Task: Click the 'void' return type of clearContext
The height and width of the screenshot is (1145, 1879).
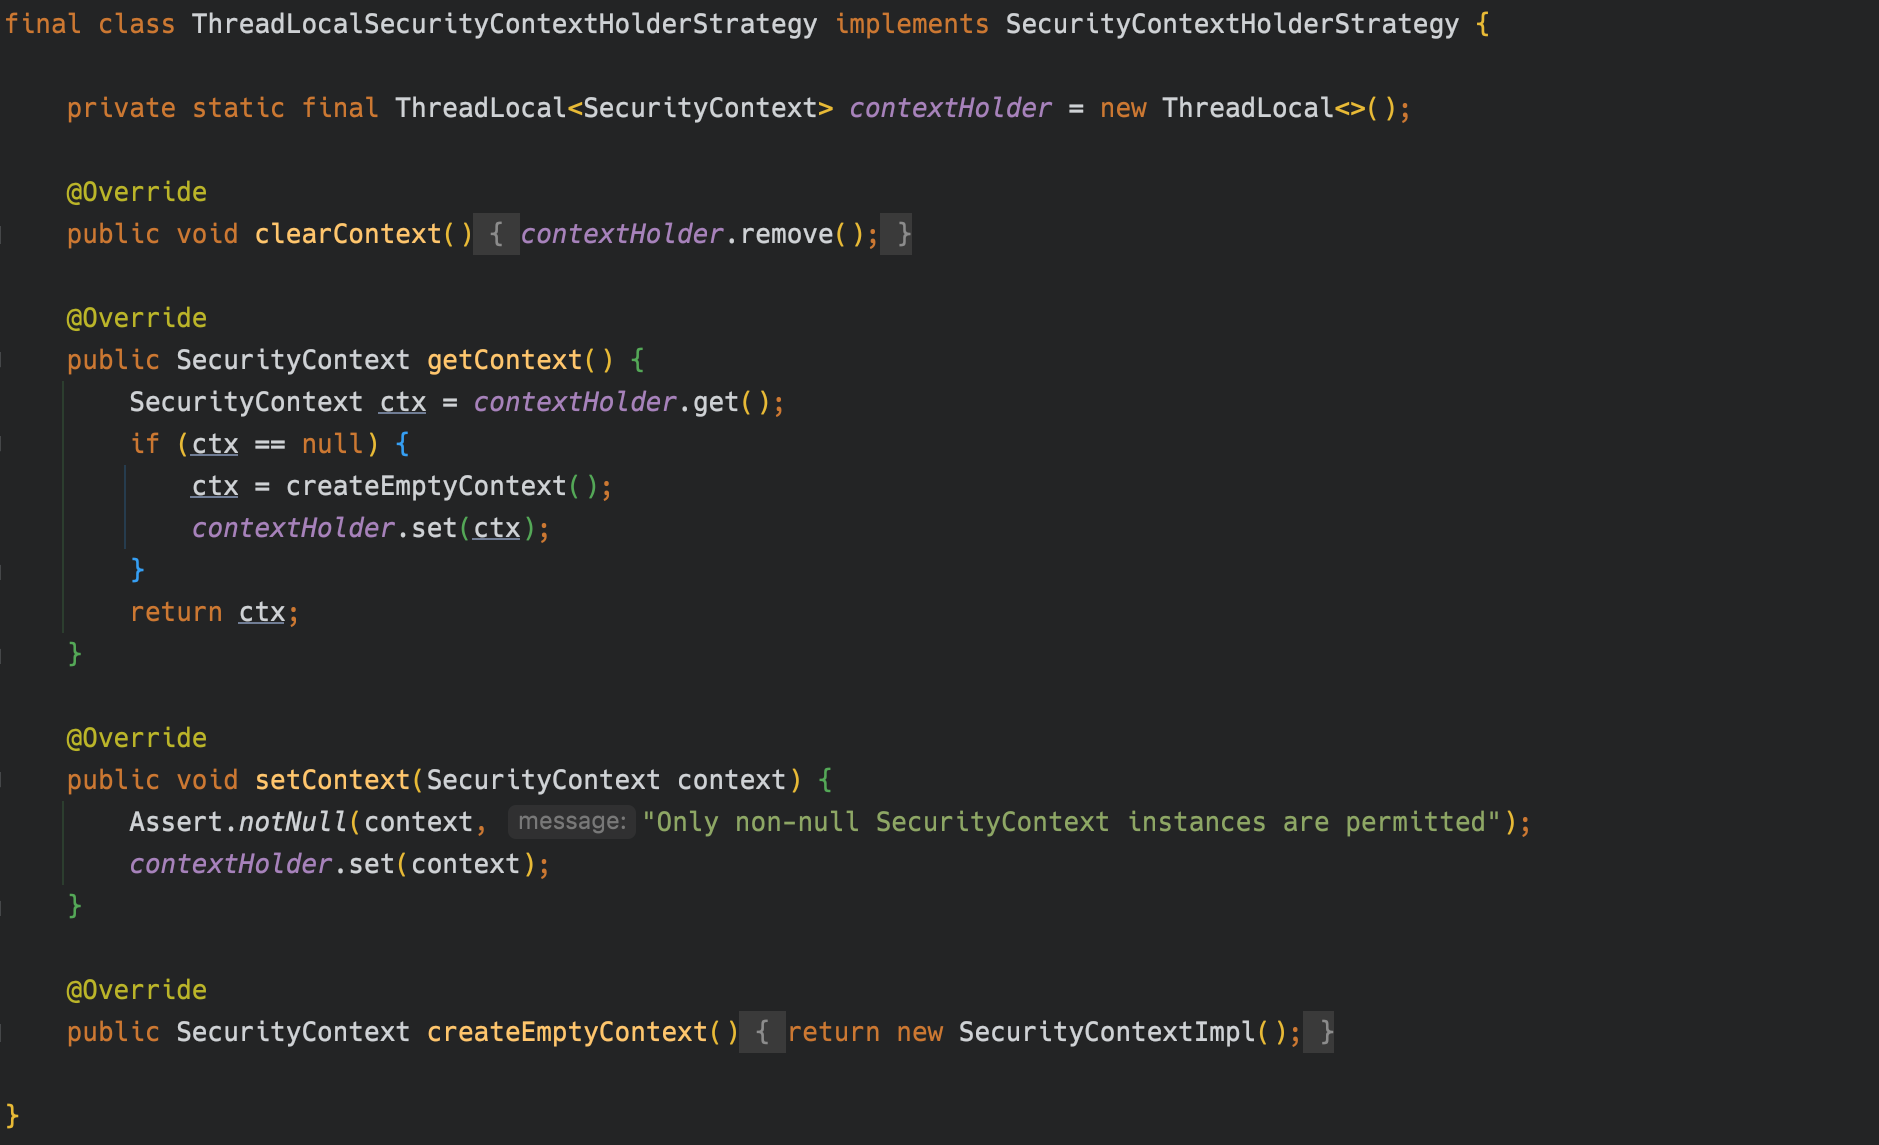Action: coord(207,234)
